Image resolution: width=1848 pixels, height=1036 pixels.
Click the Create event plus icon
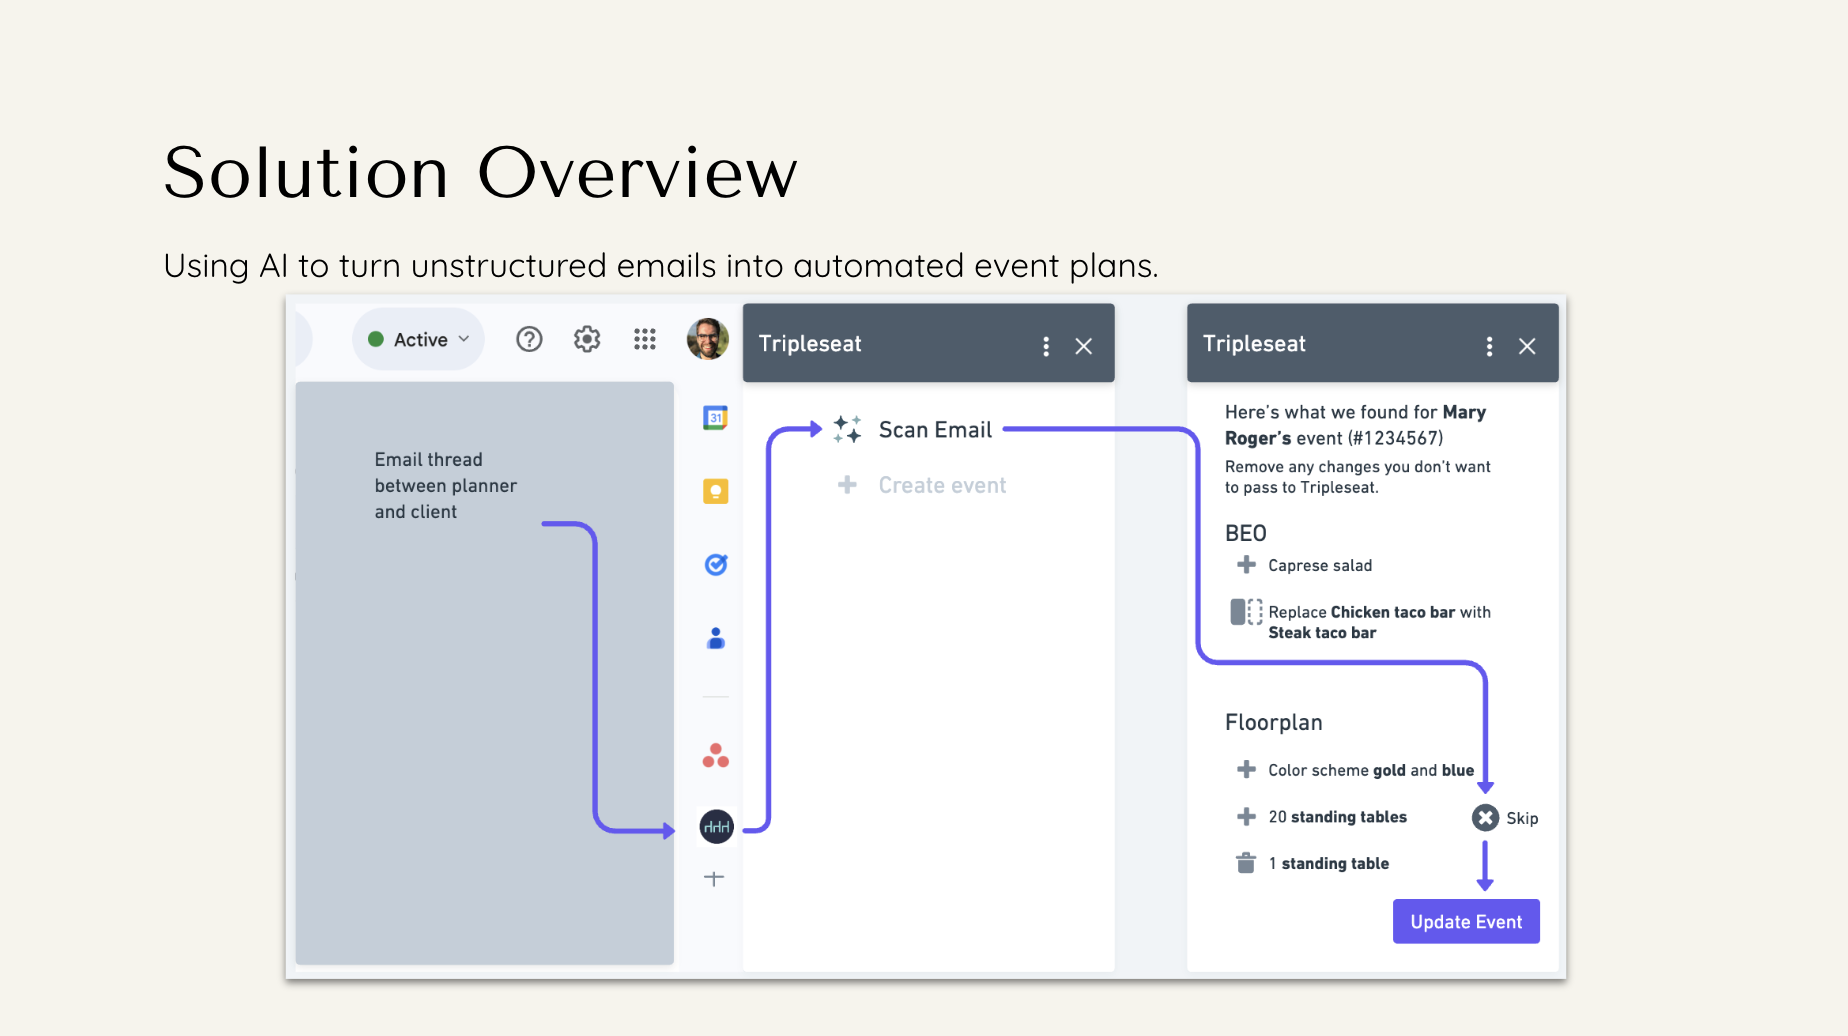pos(847,485)
